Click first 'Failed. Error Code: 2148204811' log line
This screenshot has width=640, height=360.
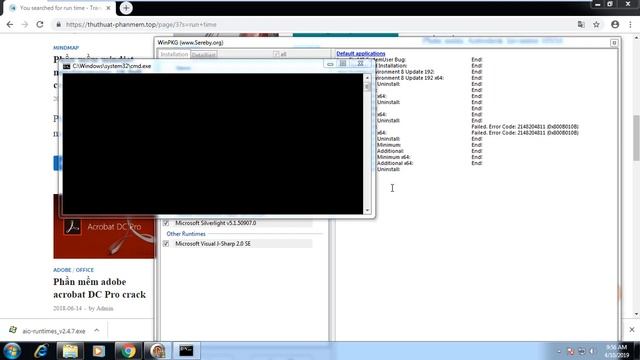point(524,127)
